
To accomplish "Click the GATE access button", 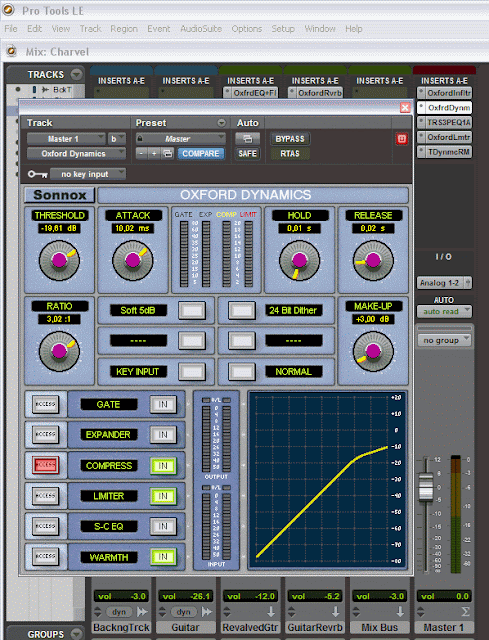I will click(x=45, y=404).
